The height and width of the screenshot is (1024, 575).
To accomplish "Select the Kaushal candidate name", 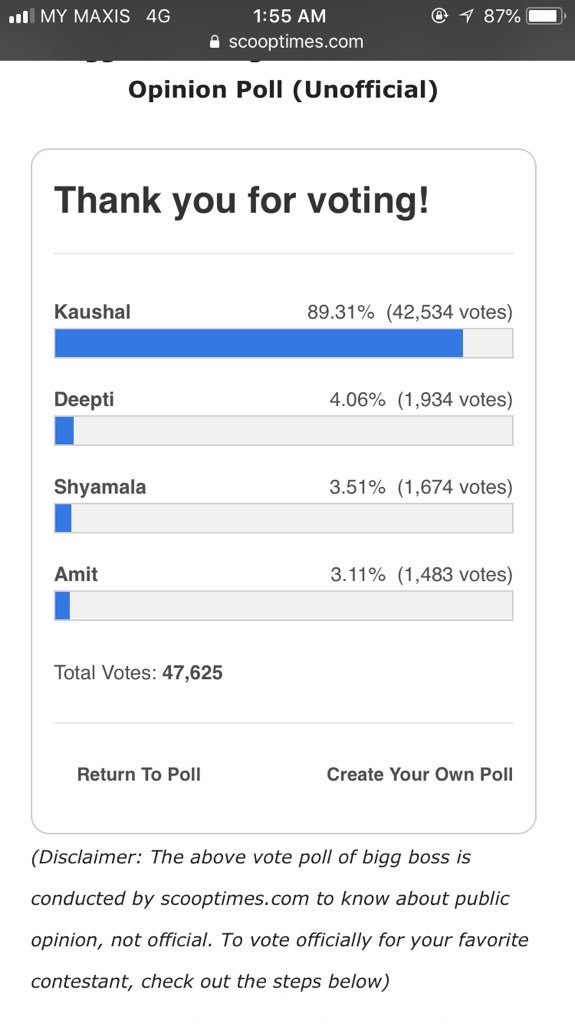I will pyautogui.click(x=92, y=312).
